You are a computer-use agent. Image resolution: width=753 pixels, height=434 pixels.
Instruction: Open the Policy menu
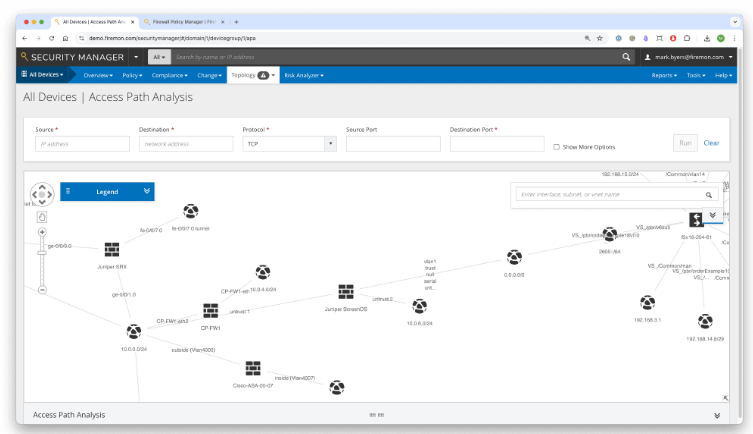point(132,75)
